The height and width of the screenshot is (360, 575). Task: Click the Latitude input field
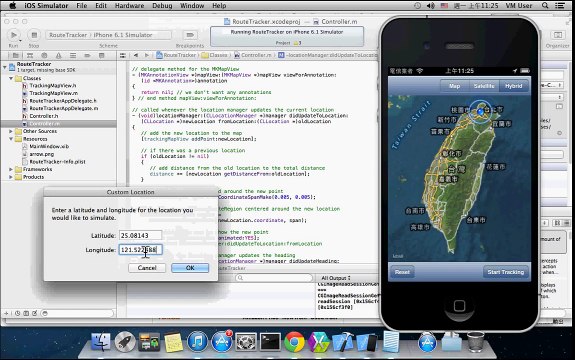(x=140, y=235)
